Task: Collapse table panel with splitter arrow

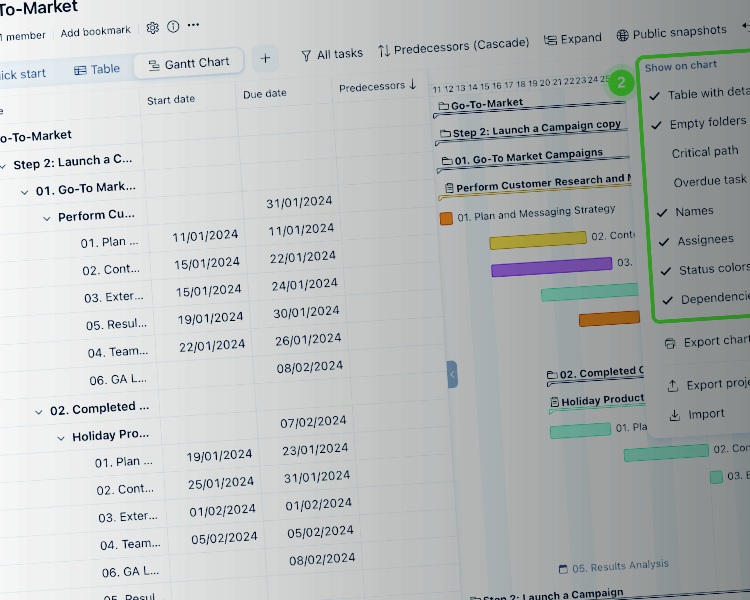Action: 452,374
